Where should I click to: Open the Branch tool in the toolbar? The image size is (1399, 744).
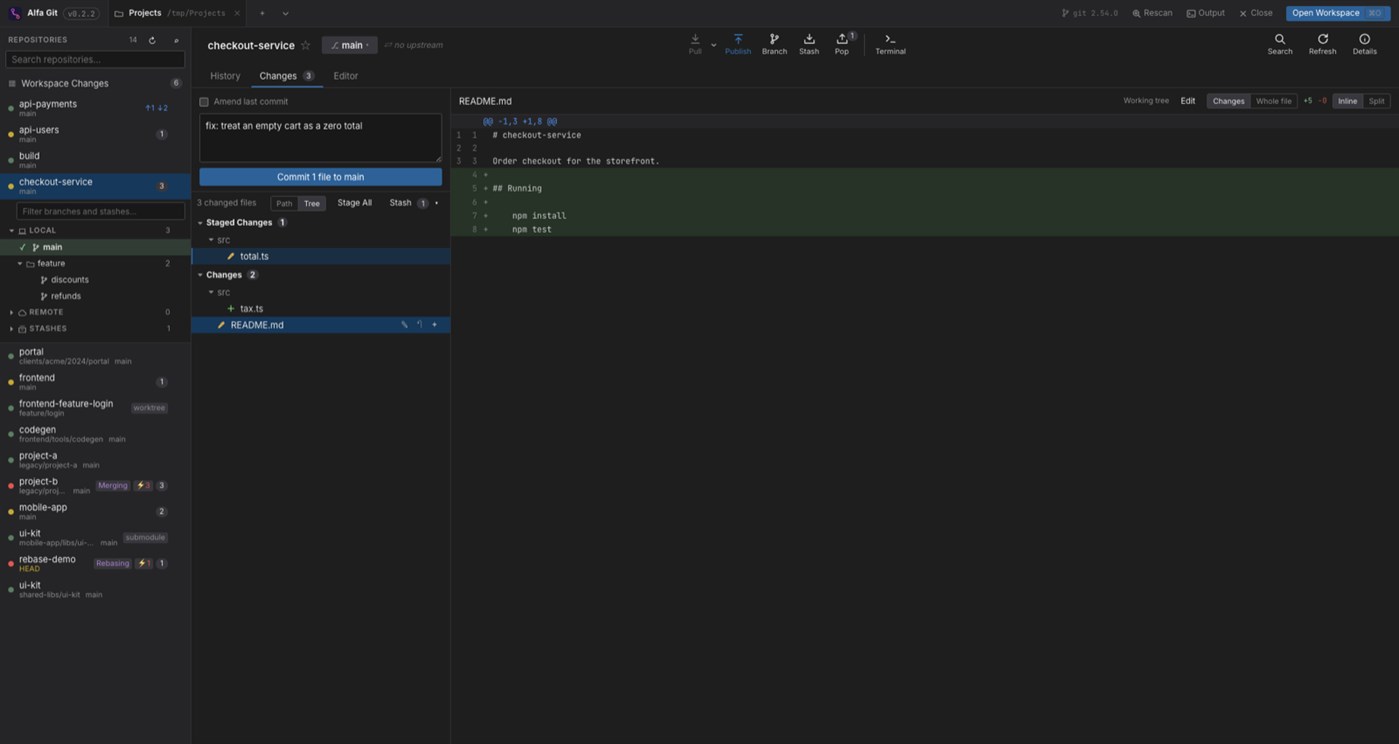pos(774,44)
